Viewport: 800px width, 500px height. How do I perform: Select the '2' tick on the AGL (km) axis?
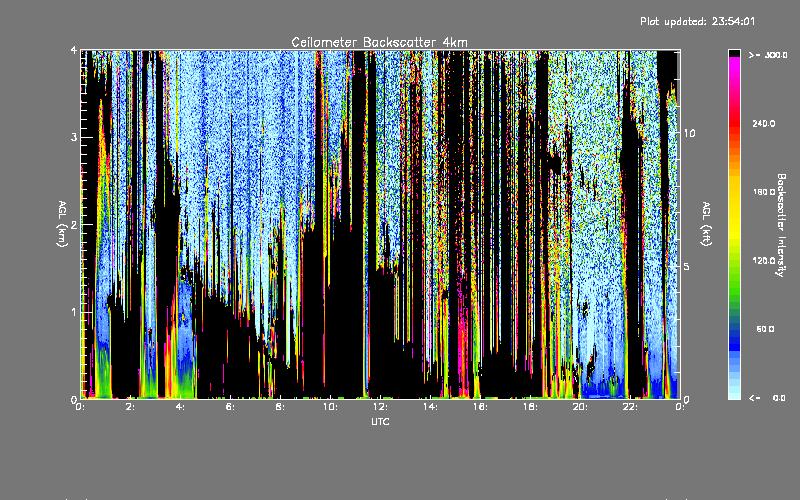74,224
